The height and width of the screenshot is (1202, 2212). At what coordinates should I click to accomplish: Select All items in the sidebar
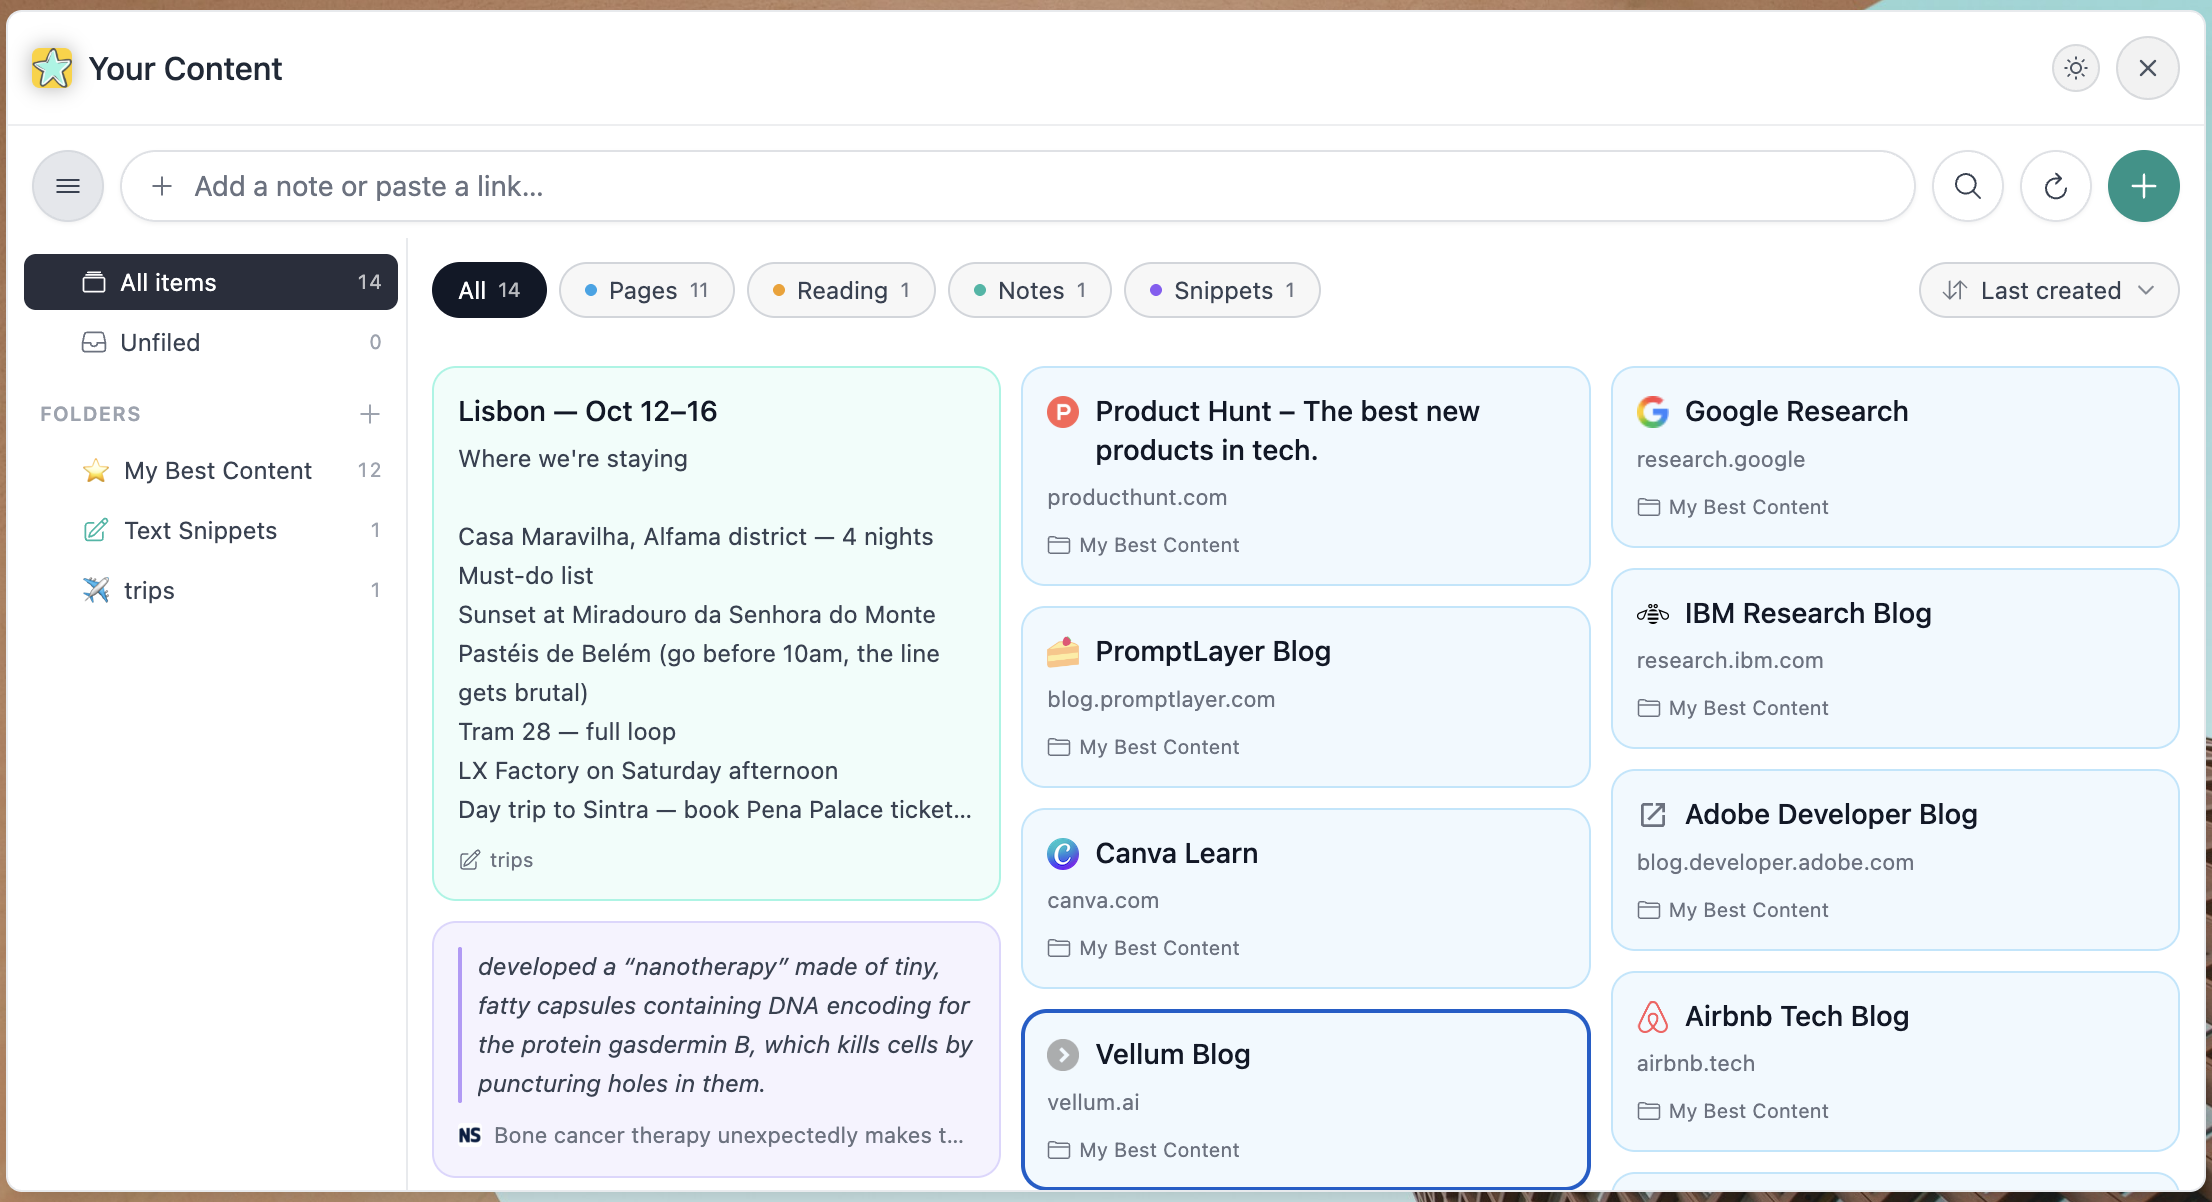point(211,282)
